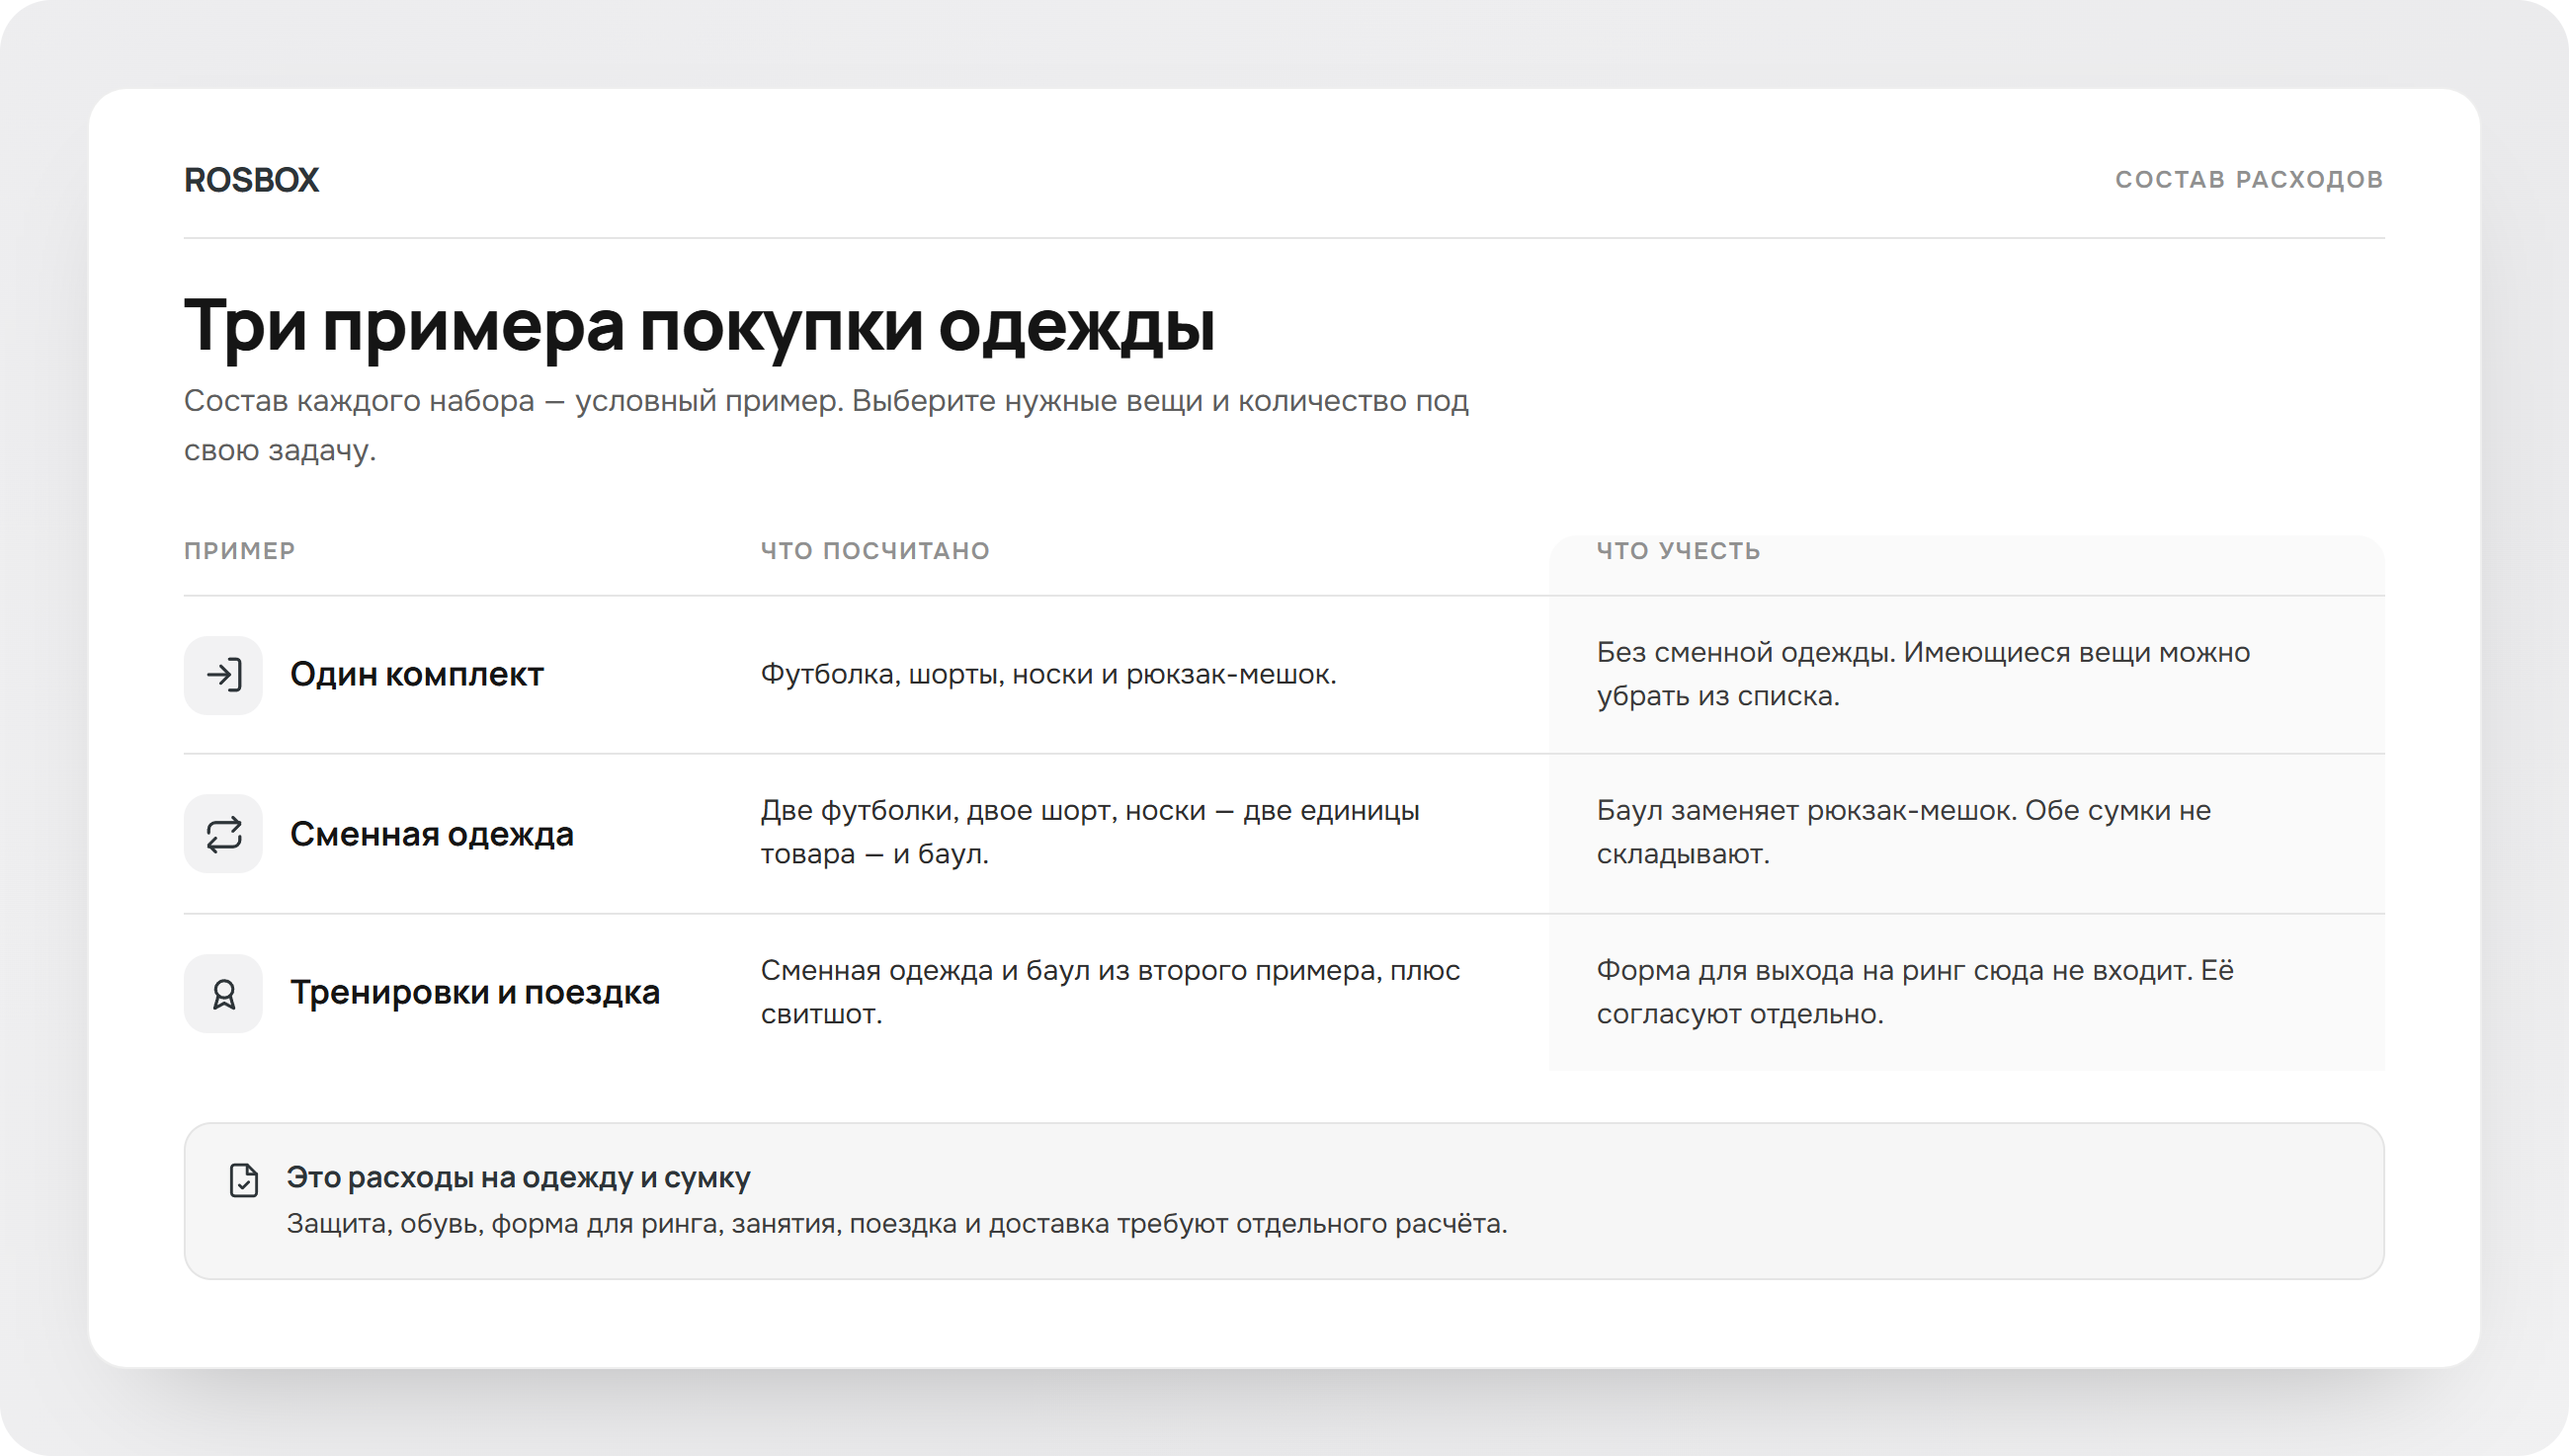Click the title Это расходы на одежду и сумку
The image size is (2569, 1456).
518,1178
